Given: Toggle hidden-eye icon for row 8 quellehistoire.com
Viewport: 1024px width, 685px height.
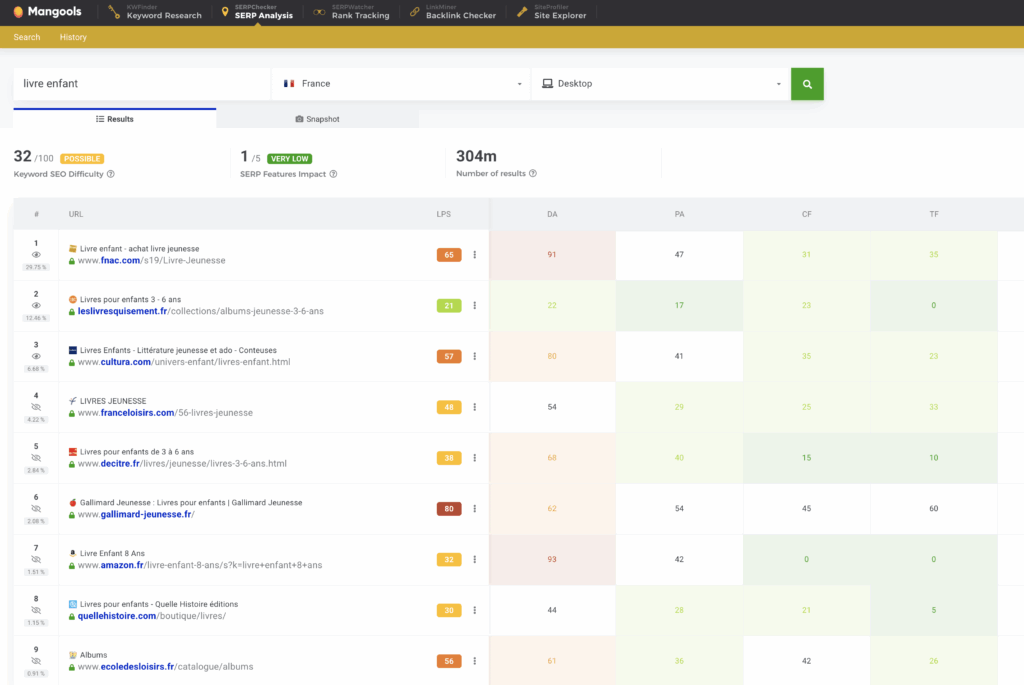Looking at the screenshot, I should tap(36, 611).
